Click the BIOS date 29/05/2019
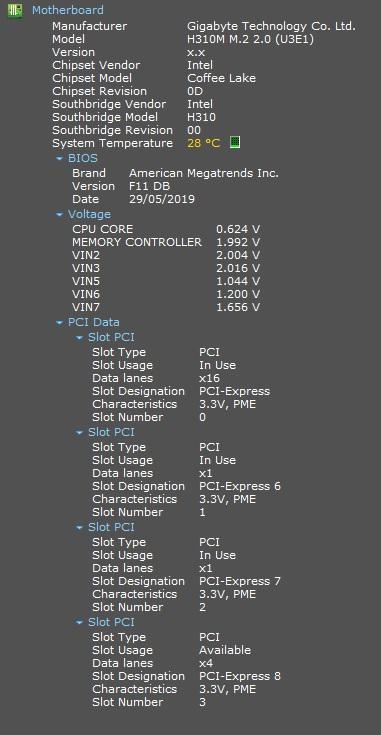This screenshot has height=735, width=381. pos(162,199)
